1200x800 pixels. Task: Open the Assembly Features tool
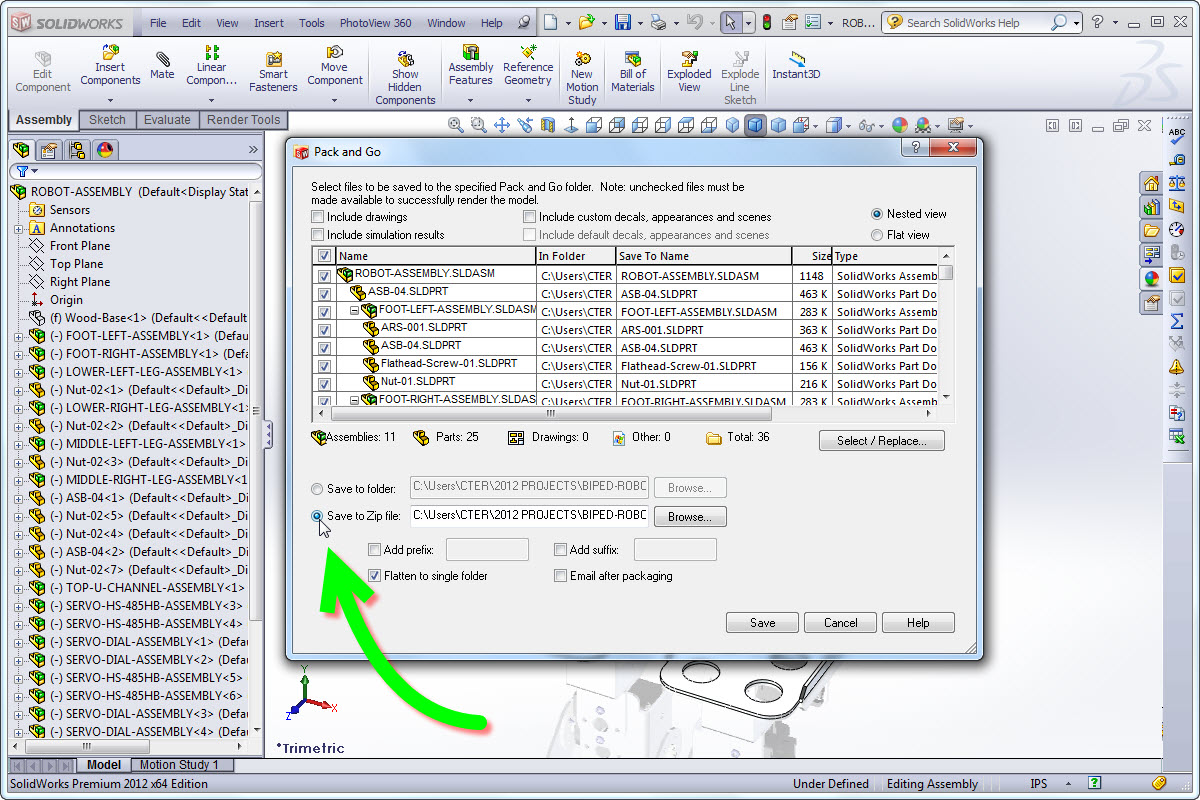(470, 65)
